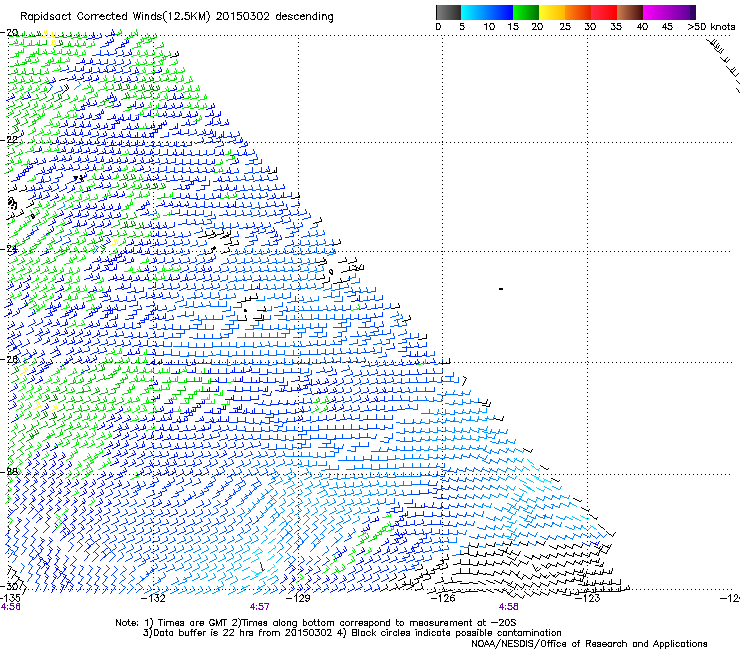
Task: Click the '-129' longitude axis label
Action: (298, 598)
